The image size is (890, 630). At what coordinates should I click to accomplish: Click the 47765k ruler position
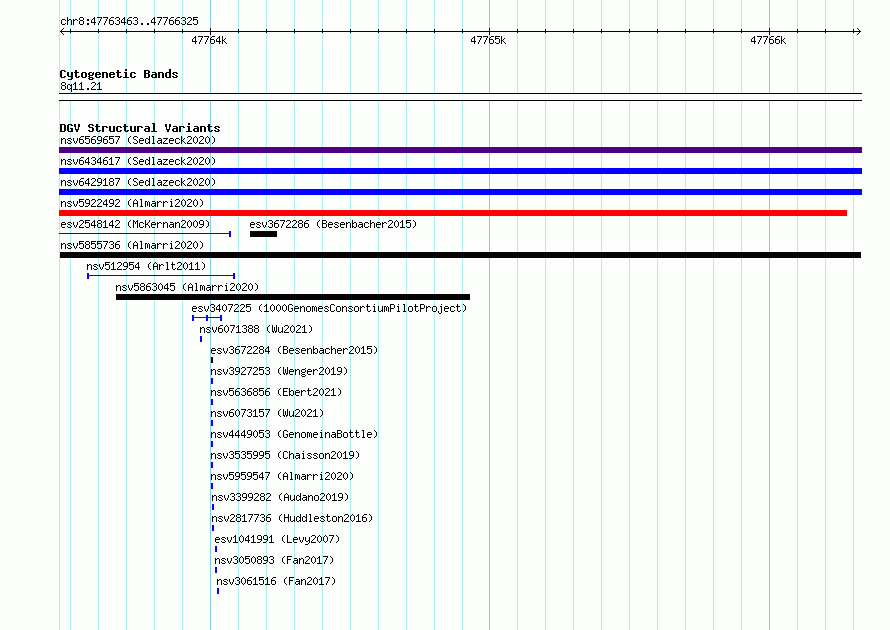[488, 40]
